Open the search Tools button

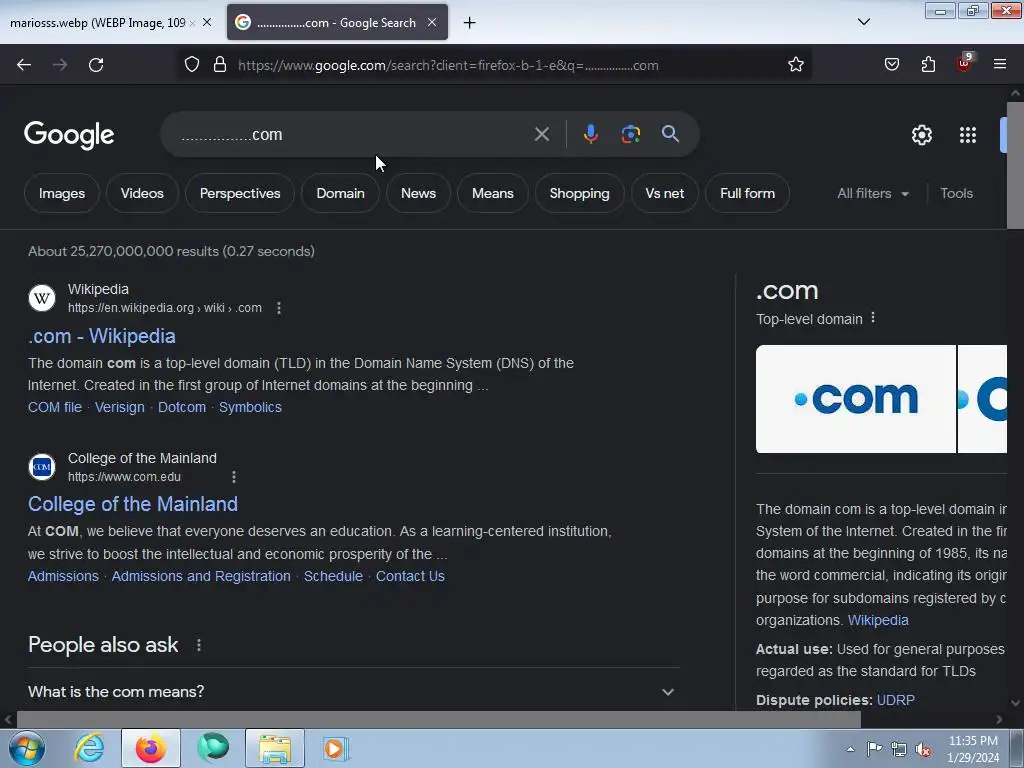(956, 194)
